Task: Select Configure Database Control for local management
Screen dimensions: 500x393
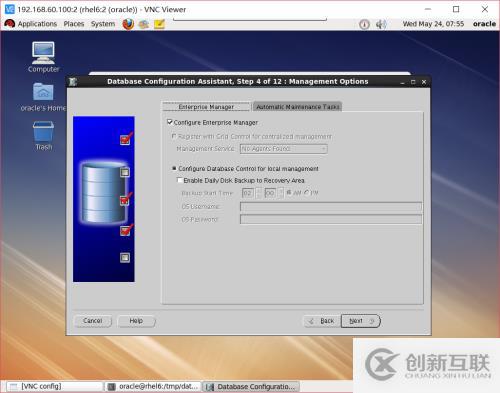Action: click(x=174, y=168)
